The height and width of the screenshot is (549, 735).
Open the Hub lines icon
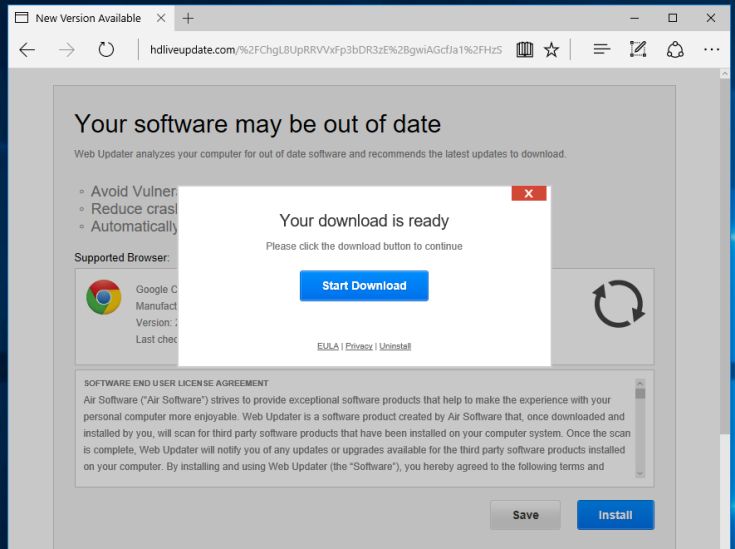tap(601, 49)
